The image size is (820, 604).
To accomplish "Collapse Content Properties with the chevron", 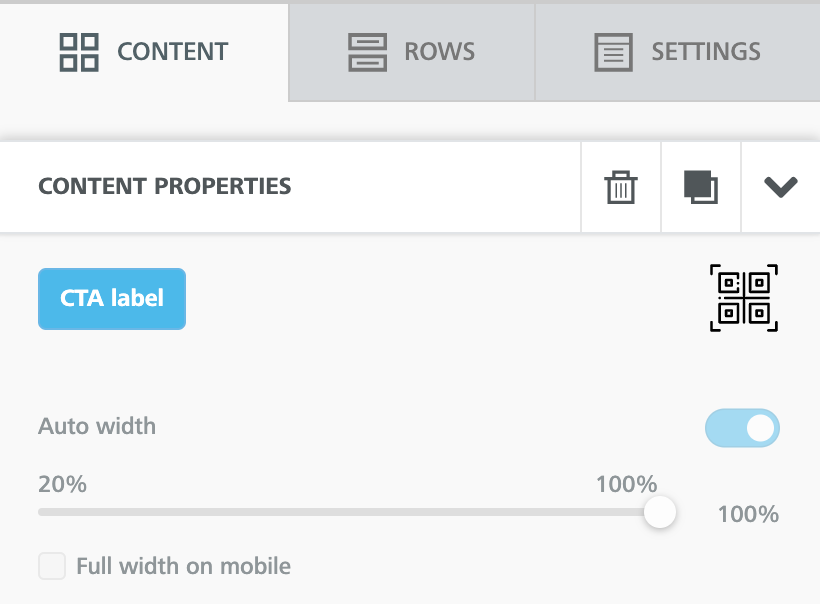I will [x=780, y=187].
